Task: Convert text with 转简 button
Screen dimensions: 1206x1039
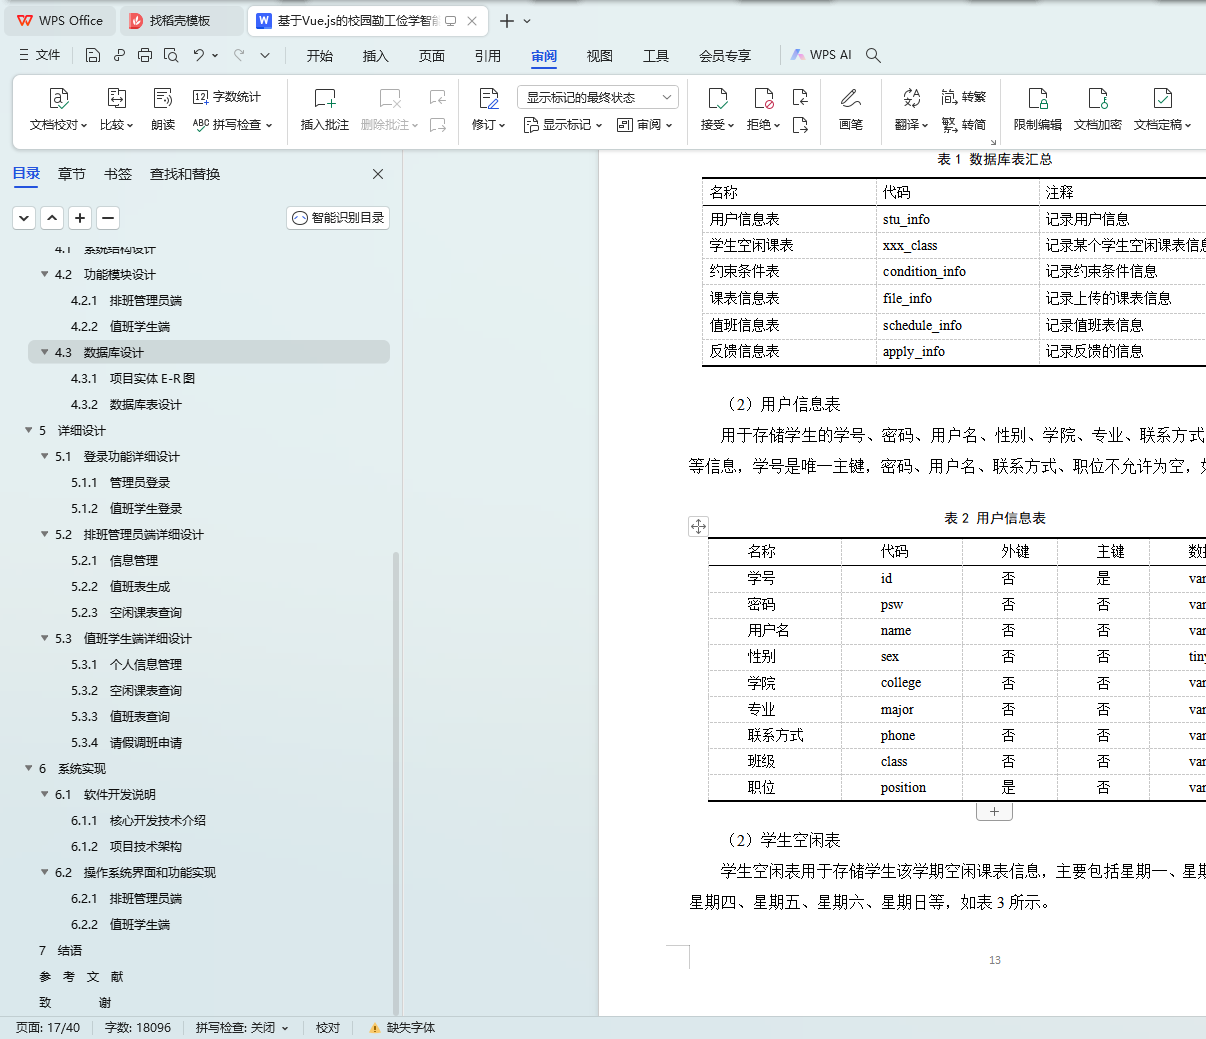Action: [964, 125]
